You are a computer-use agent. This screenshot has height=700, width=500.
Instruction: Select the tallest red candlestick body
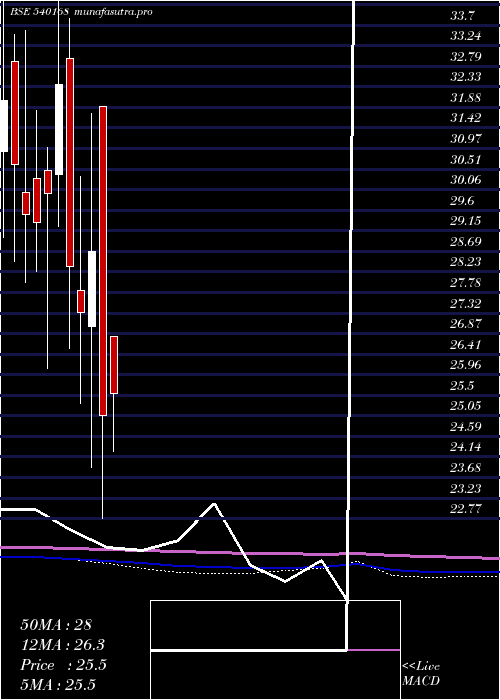103,261
